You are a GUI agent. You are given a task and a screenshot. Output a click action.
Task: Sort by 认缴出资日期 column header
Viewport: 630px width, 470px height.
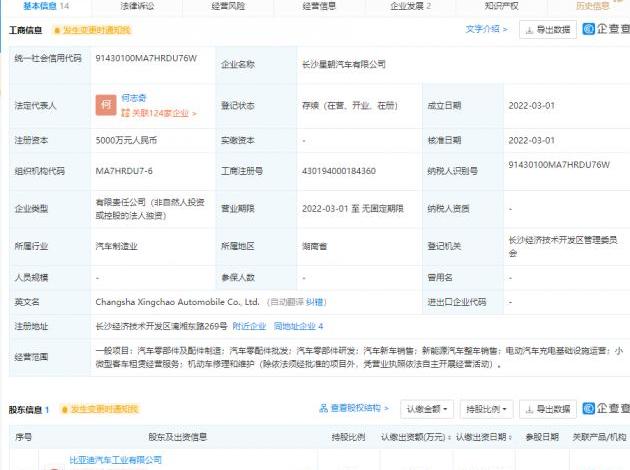click(x=484, y=437)
